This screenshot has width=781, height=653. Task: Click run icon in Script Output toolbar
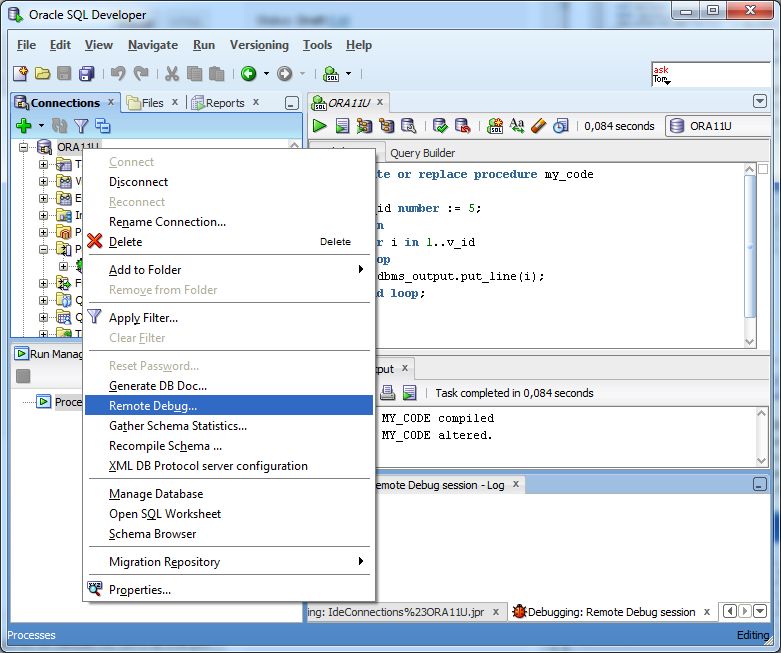[409, 393]
